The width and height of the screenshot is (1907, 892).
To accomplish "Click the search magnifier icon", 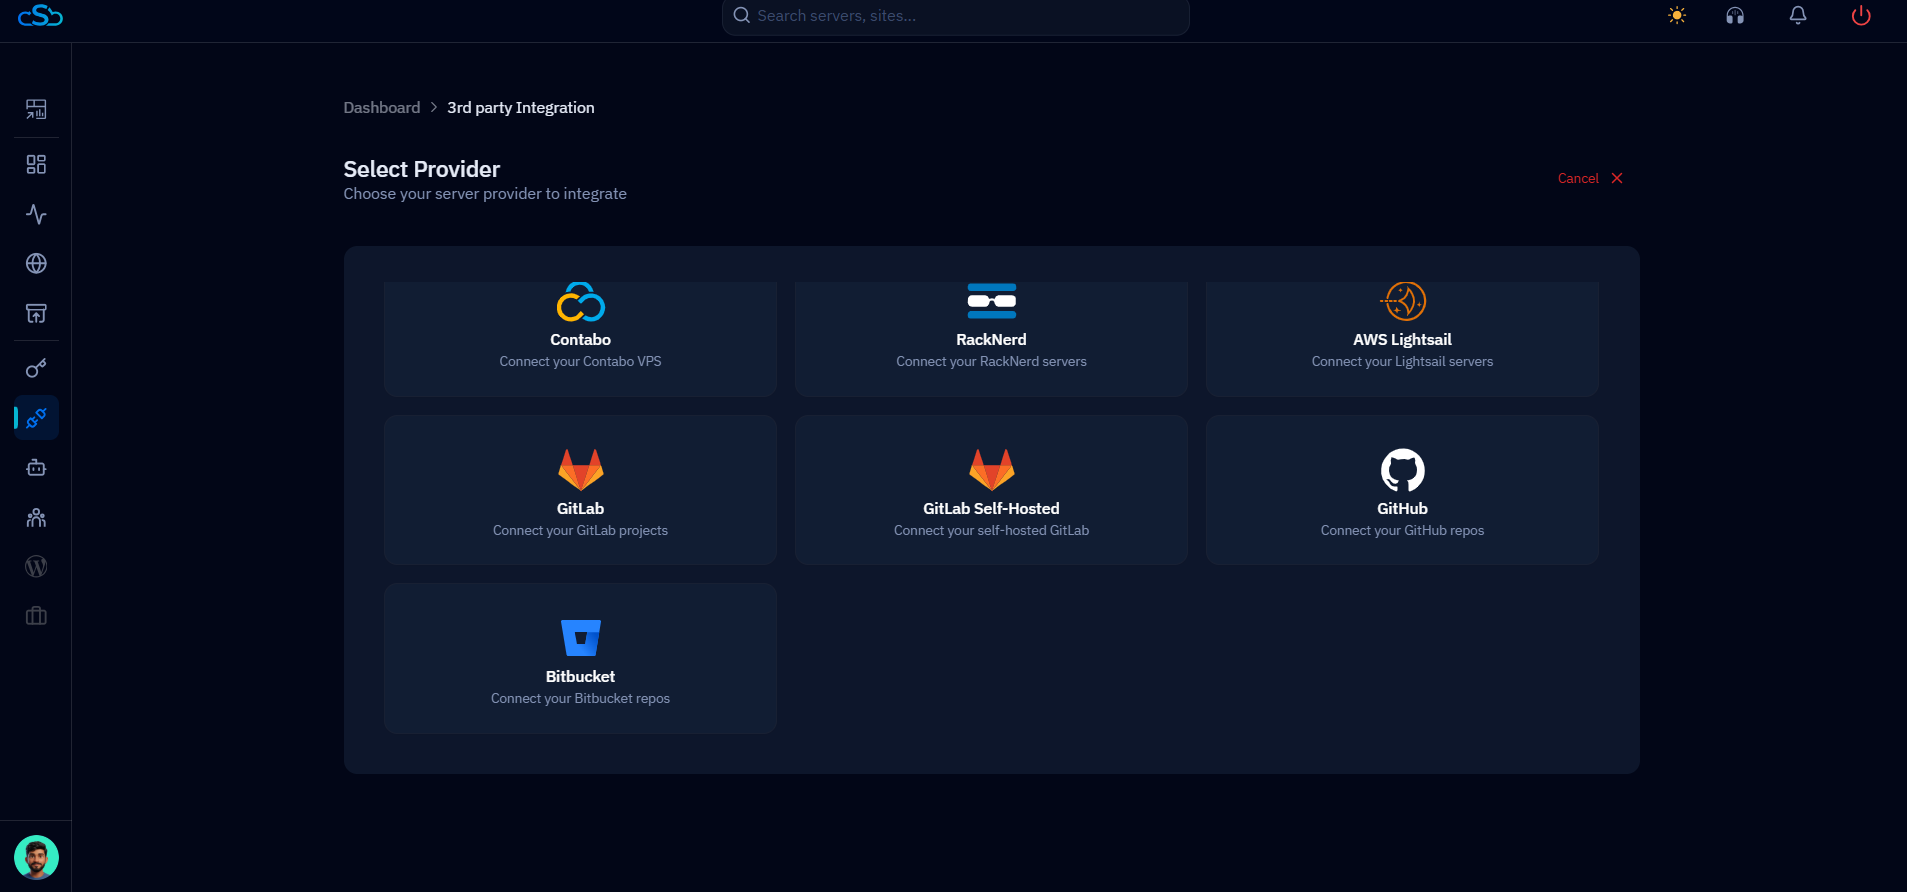I will (742, 15).
